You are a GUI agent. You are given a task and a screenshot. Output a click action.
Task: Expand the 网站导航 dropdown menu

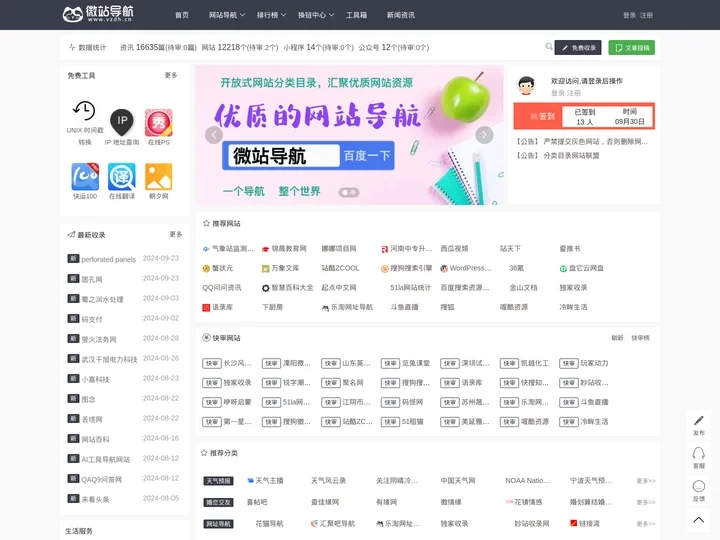coord(227,15)
